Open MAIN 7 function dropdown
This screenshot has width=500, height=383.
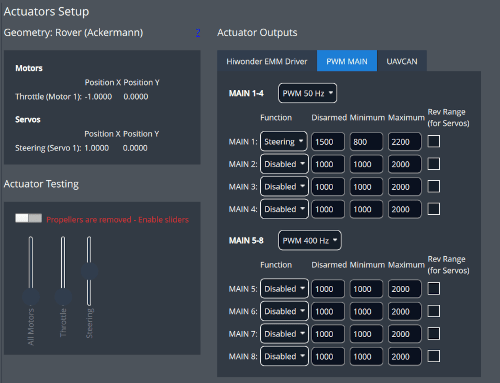284,334
